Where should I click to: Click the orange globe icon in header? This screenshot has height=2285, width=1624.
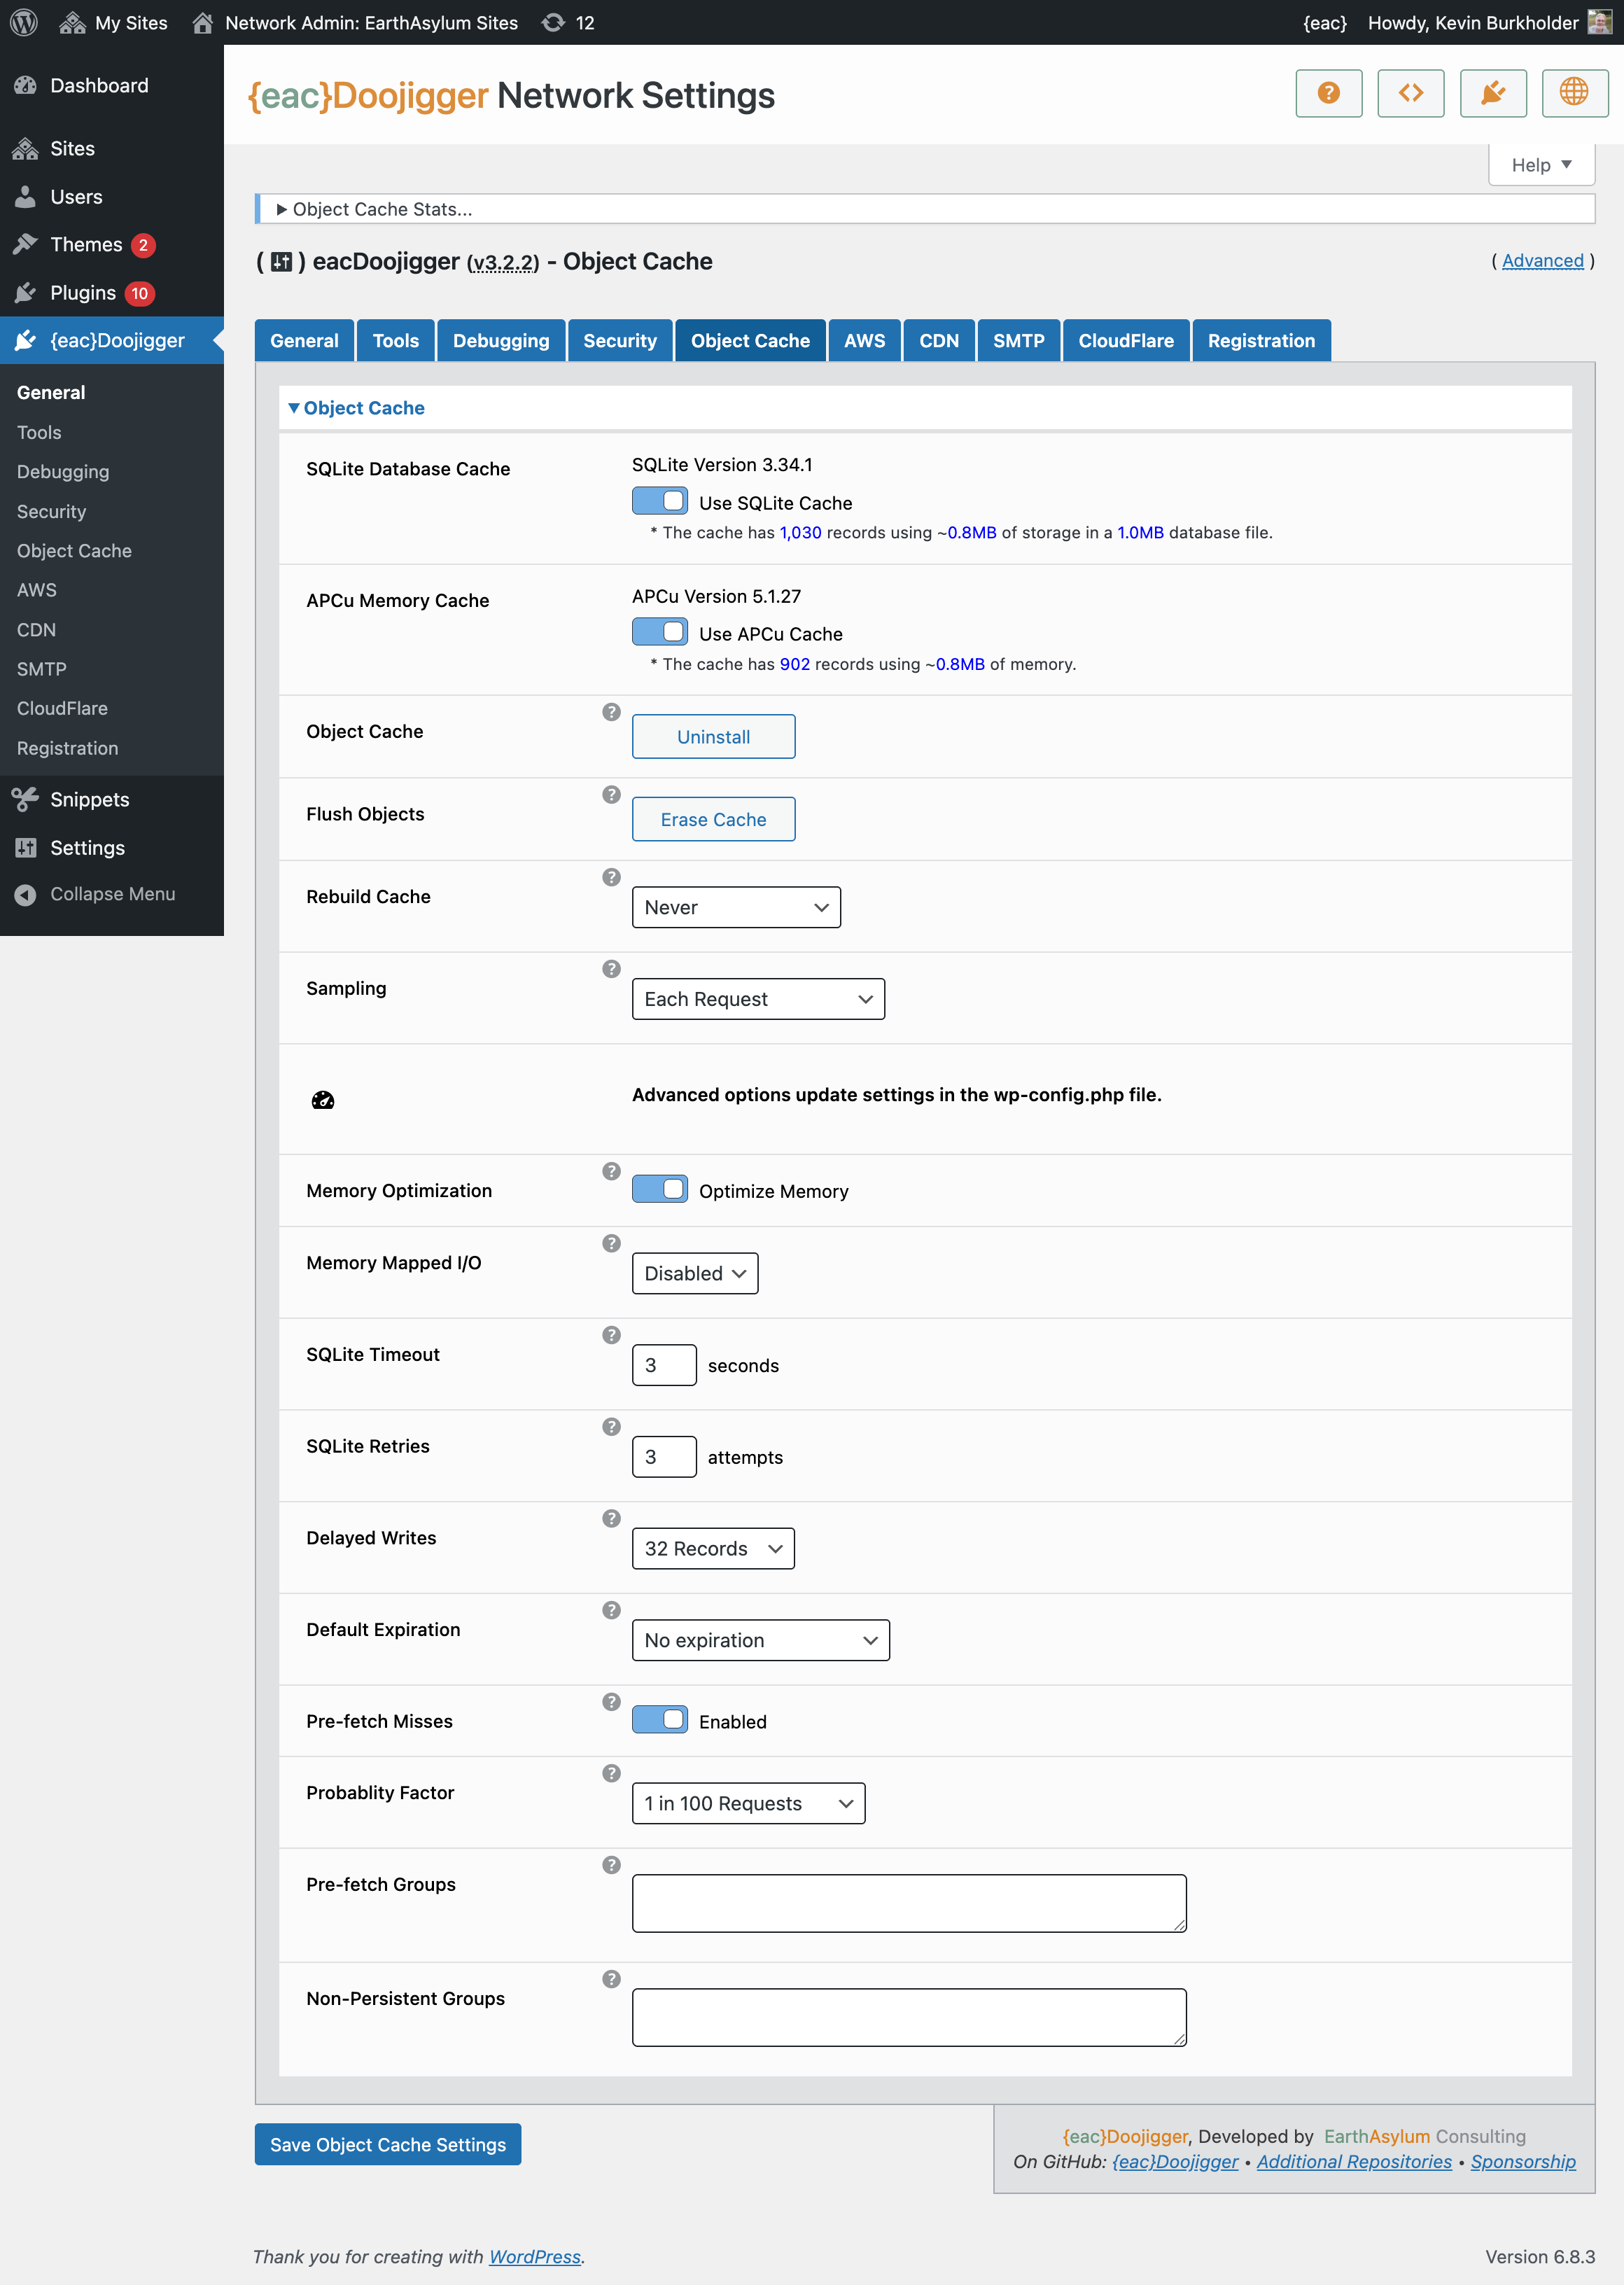coord(1574,93)
